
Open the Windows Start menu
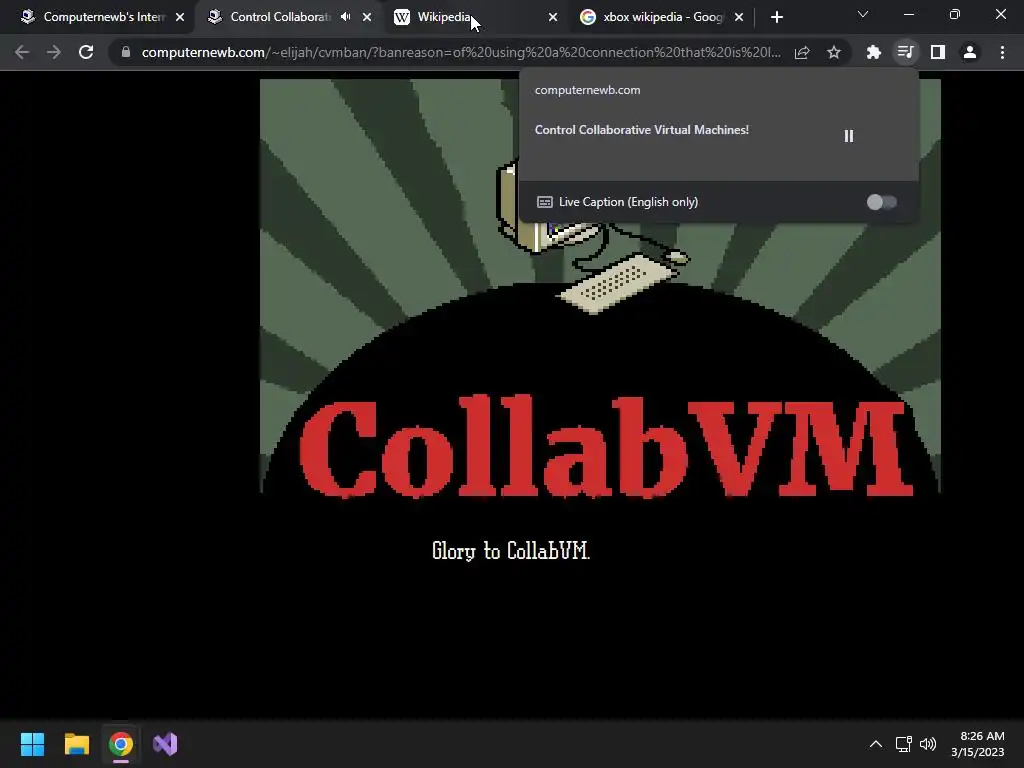pos(32,744)
